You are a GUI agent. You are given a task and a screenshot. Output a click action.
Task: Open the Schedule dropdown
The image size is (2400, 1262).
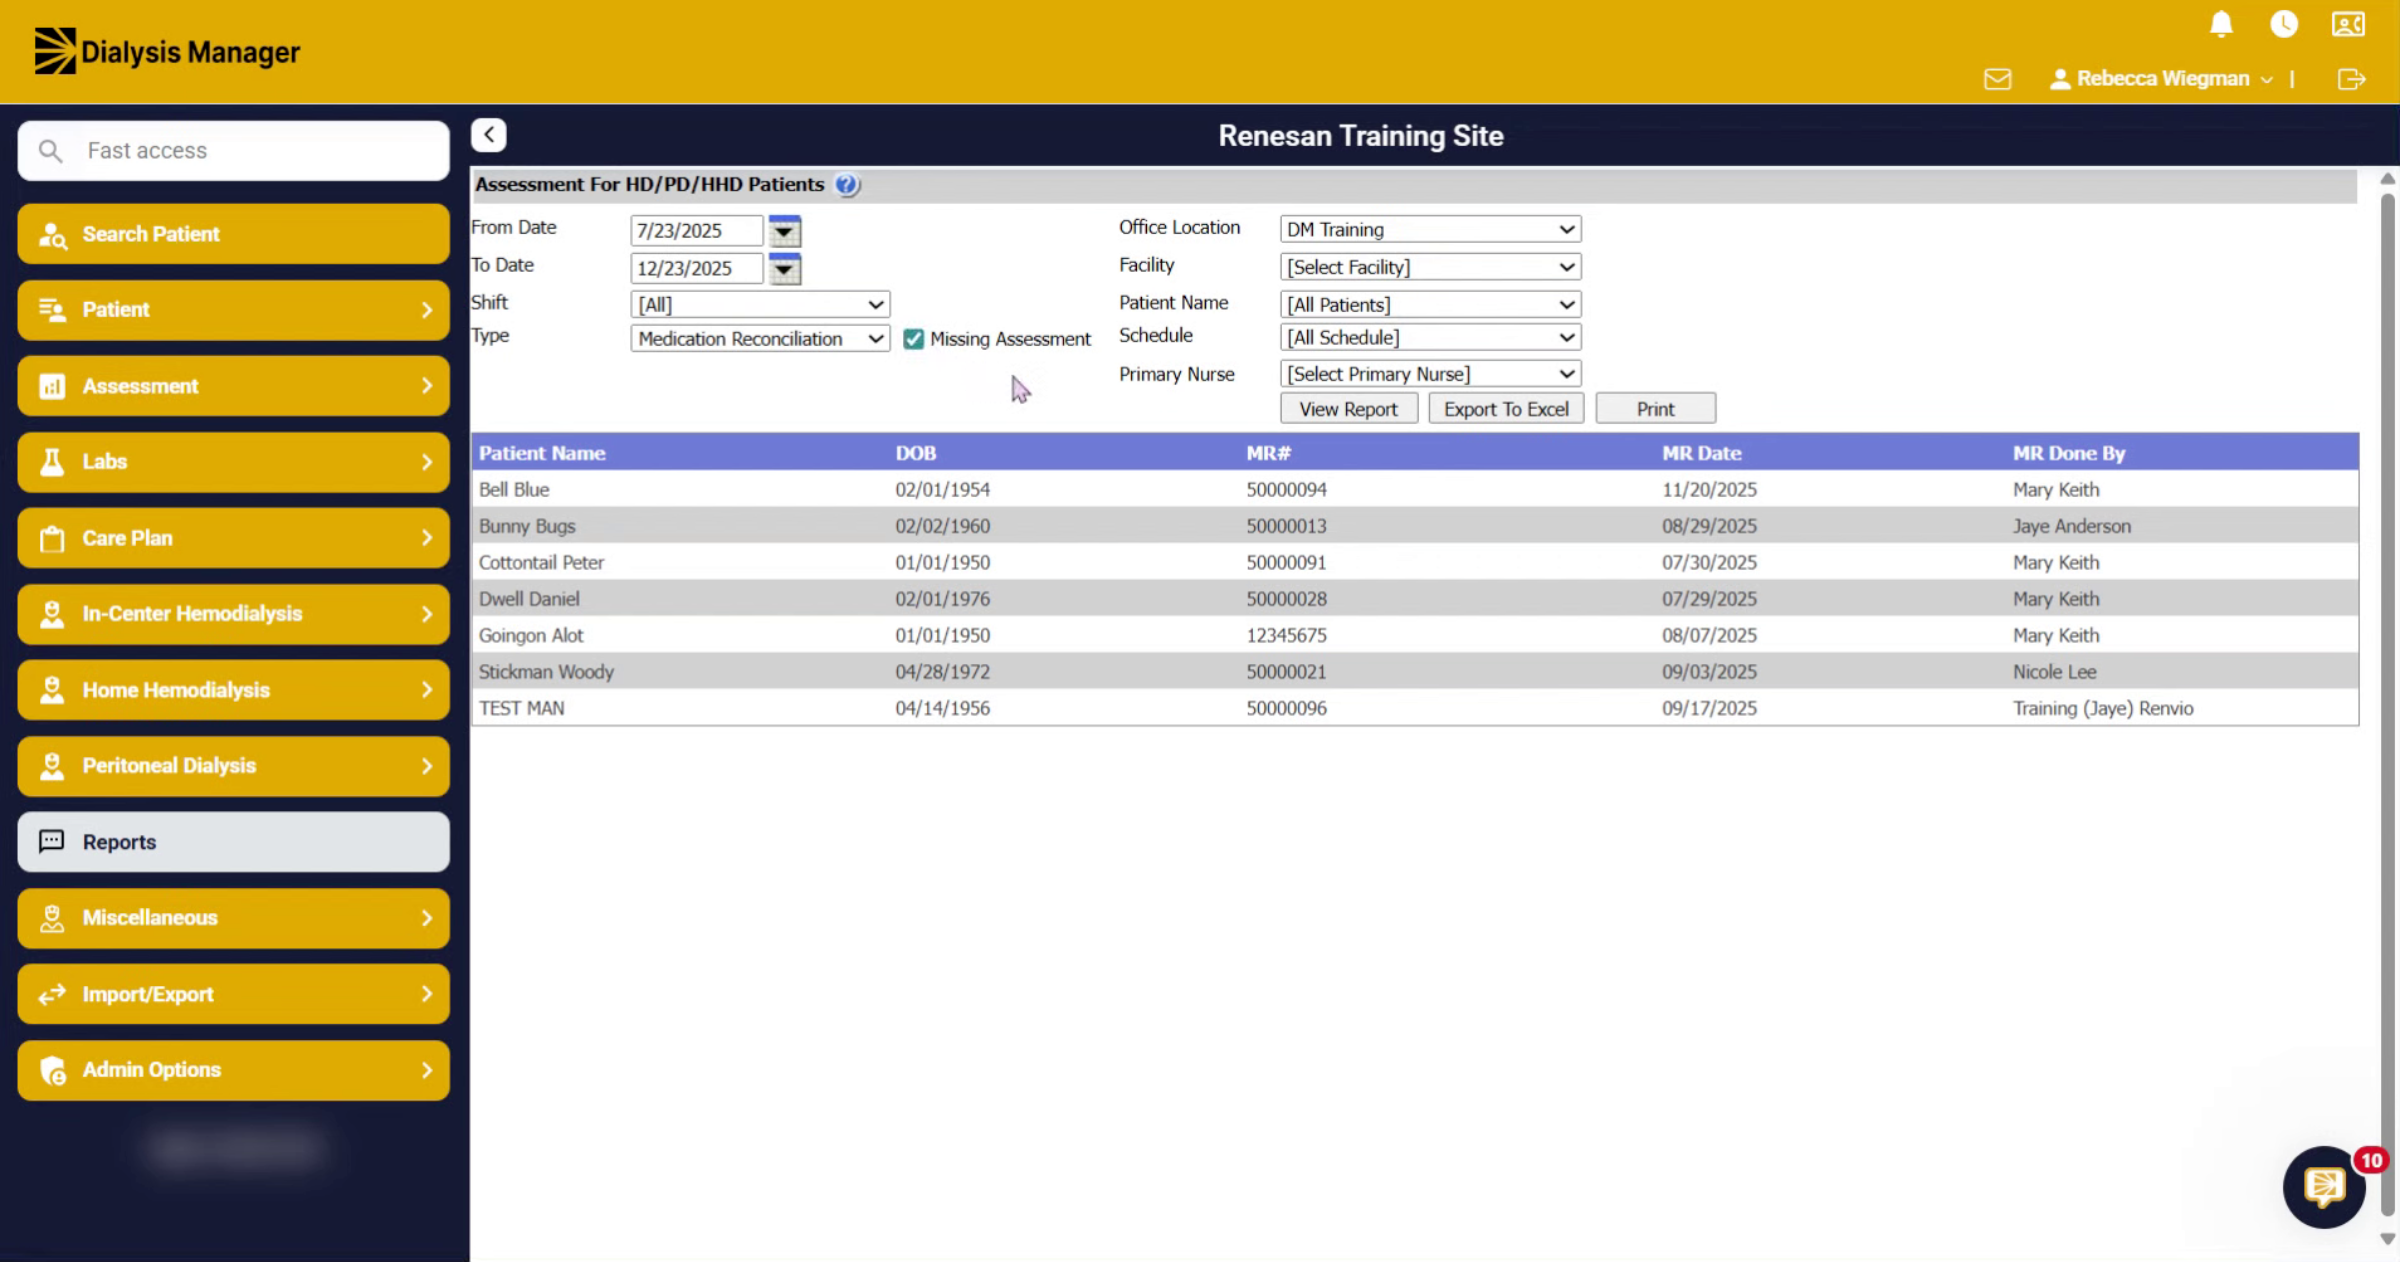point(1430,338)
